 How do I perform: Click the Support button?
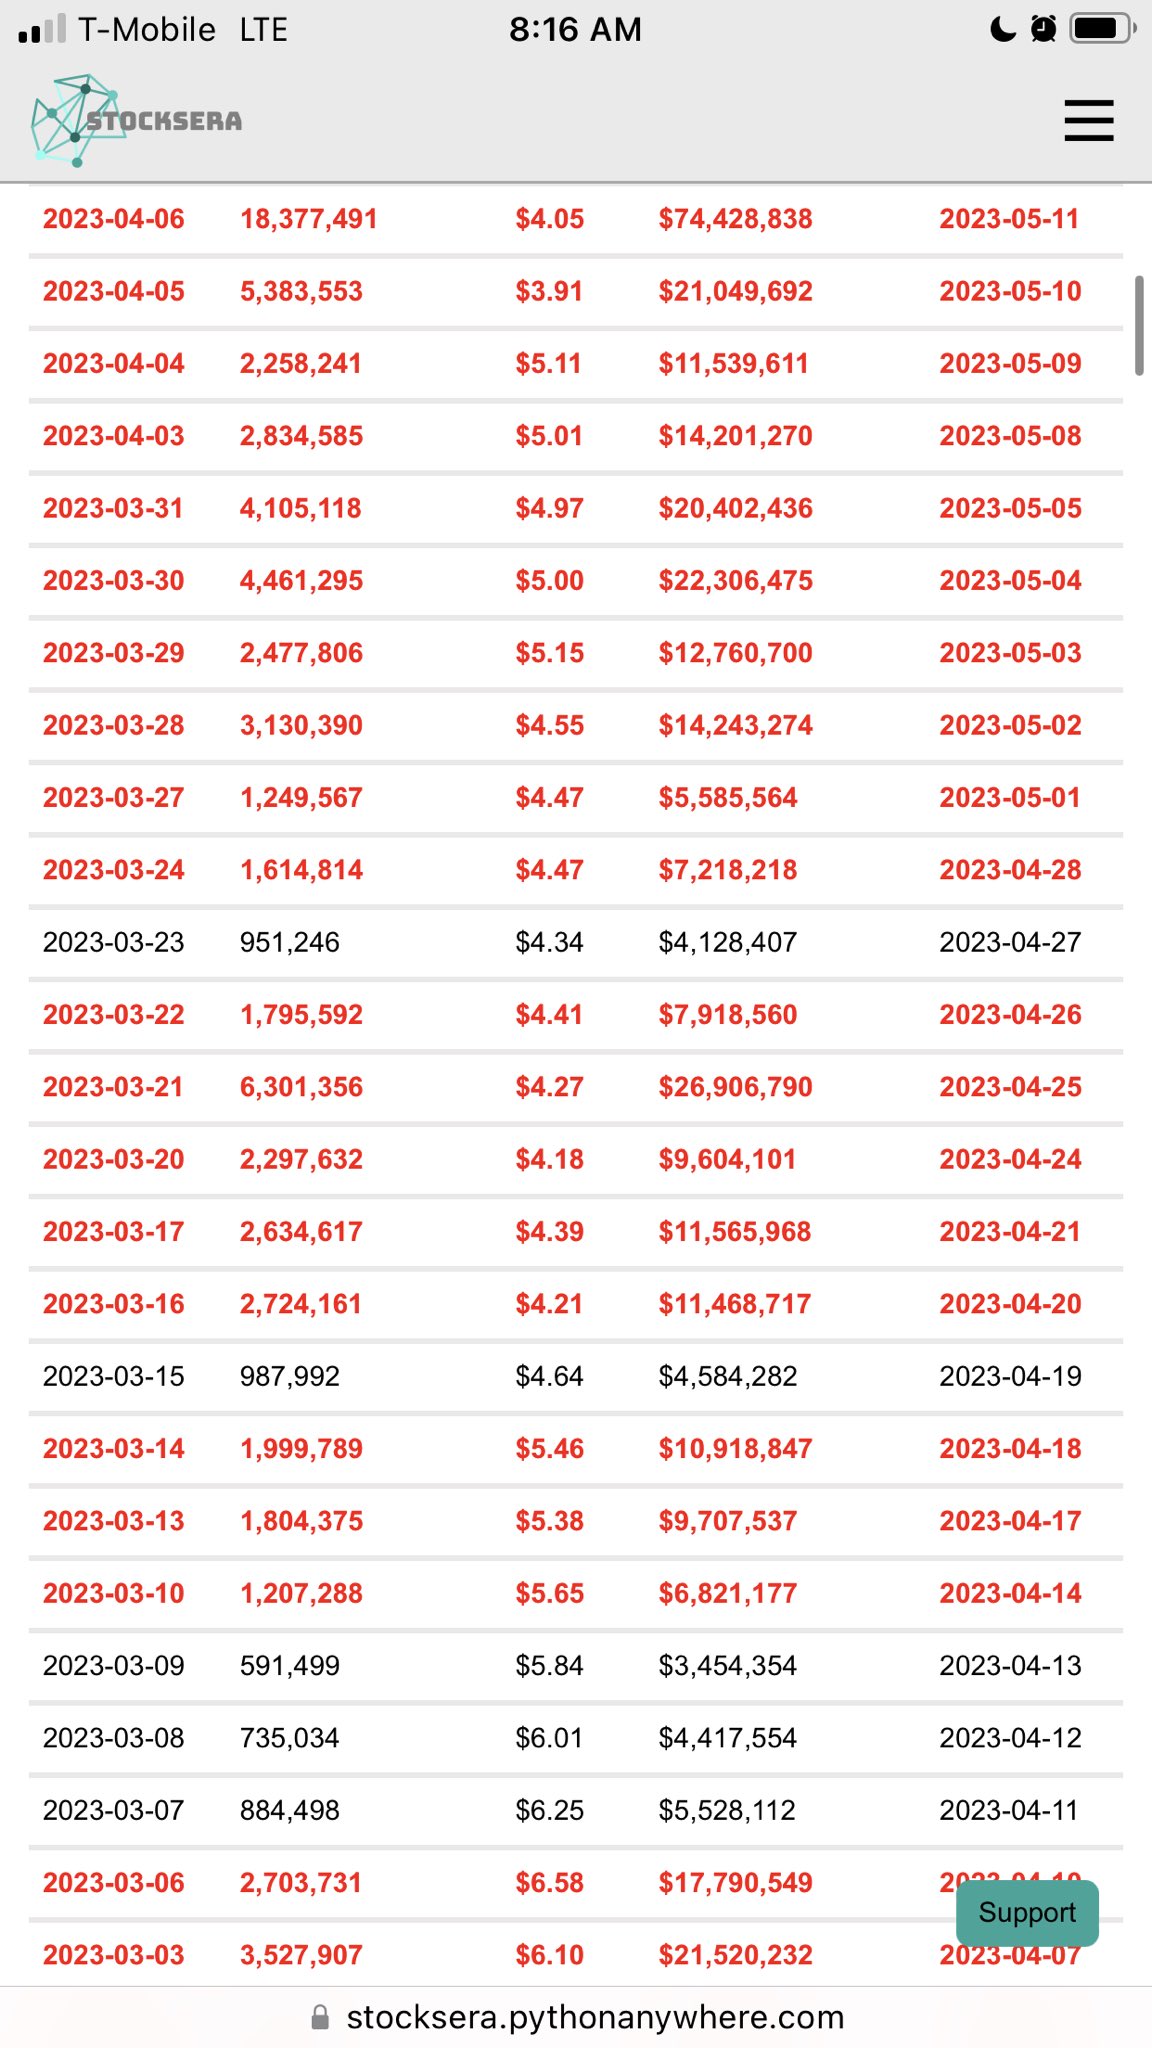click(x=1027, y=1912)
